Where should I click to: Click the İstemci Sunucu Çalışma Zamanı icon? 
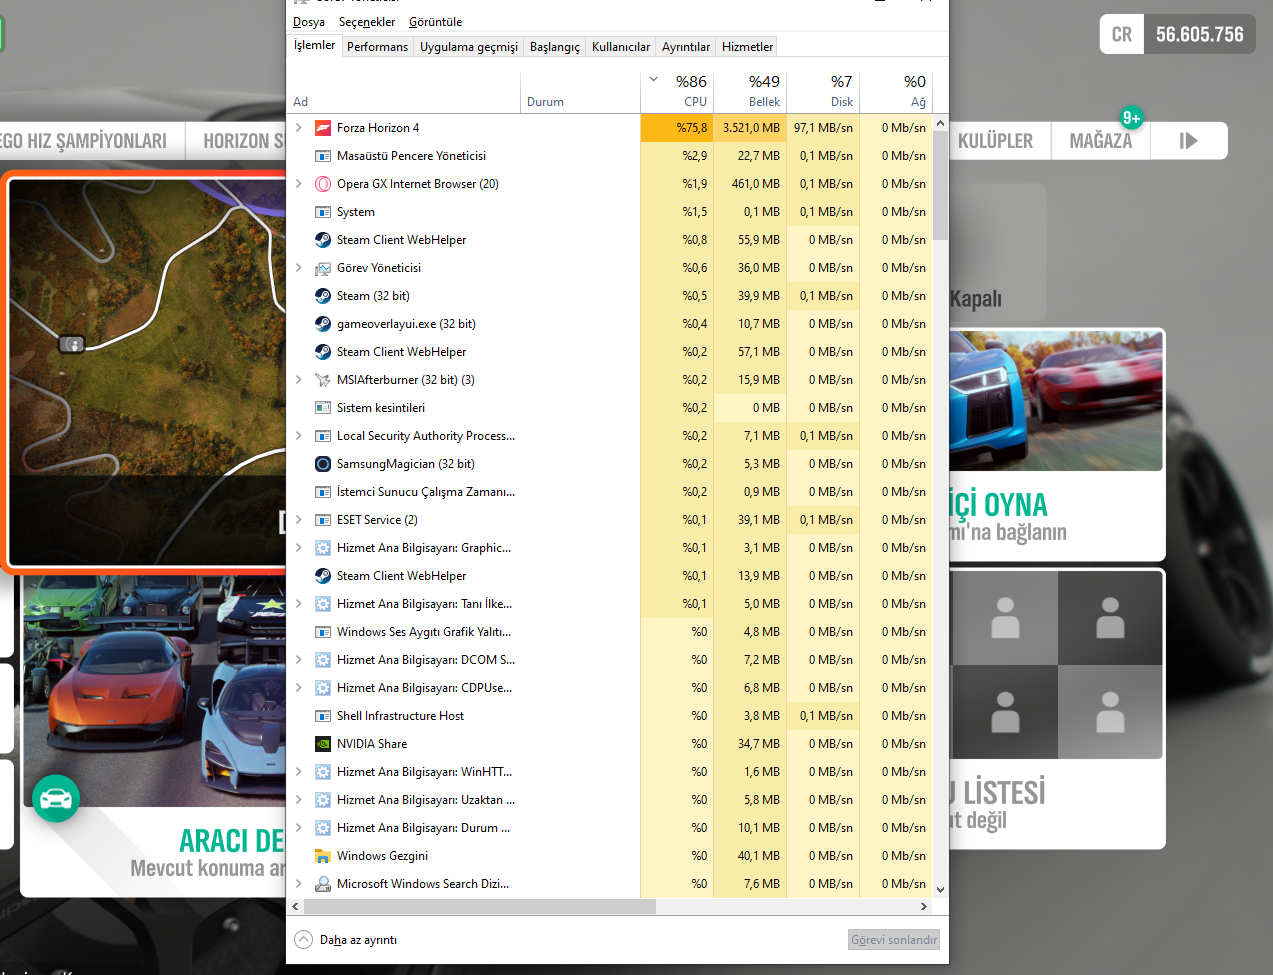pos(323,492)
